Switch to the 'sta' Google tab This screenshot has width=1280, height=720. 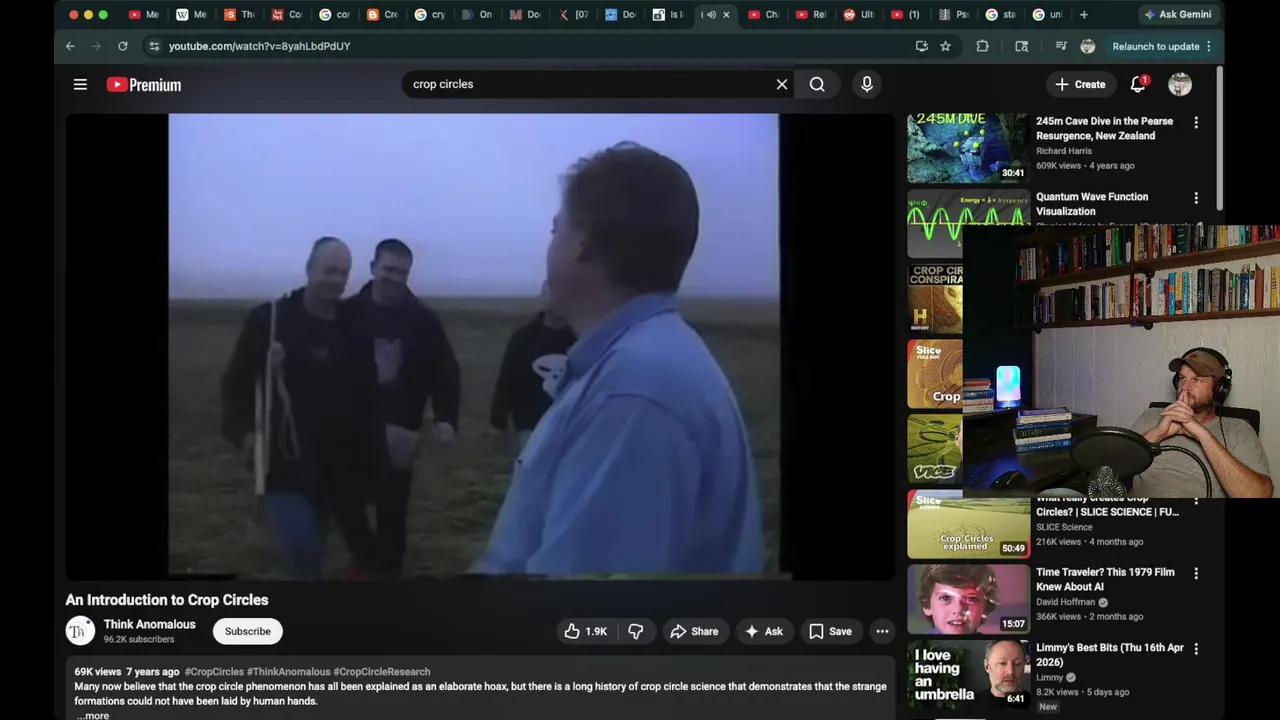[x=1001, y=15]
